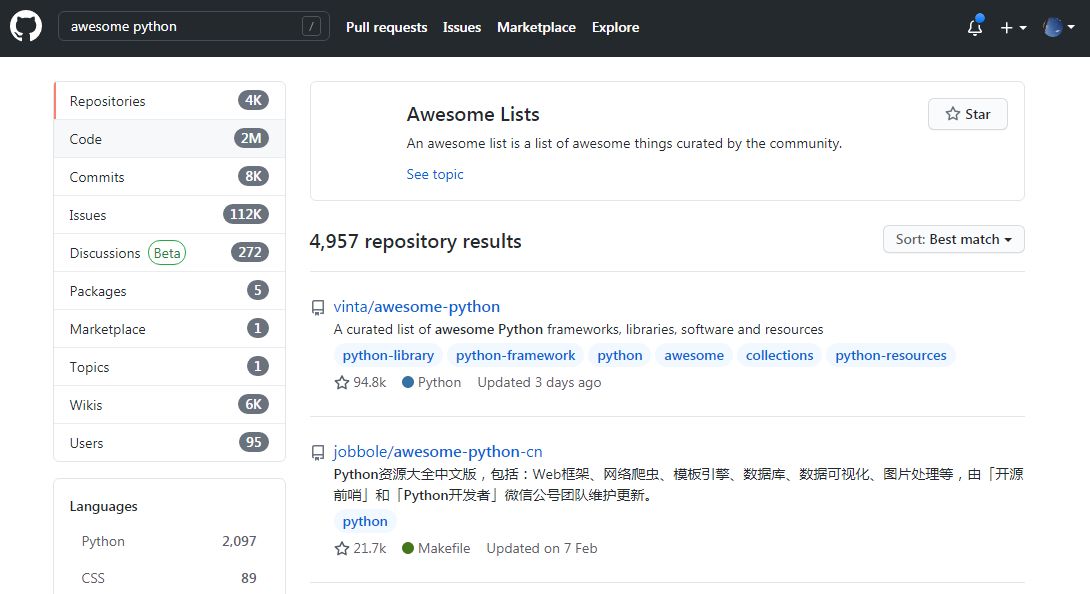Viewport: 1090px width, 594px height.
Task: Click the python-resources topic tag
Action: (890, 355)
